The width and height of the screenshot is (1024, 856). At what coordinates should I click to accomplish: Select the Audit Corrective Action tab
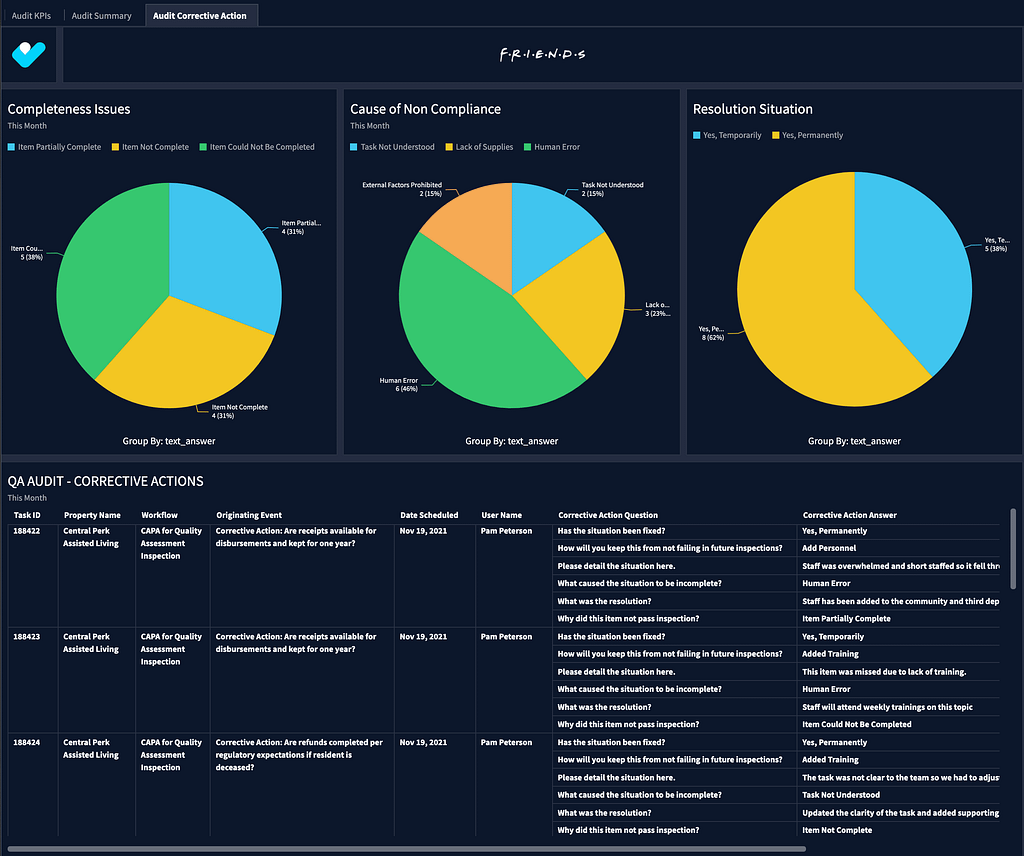pyautogui.click(x=200, y=16)
